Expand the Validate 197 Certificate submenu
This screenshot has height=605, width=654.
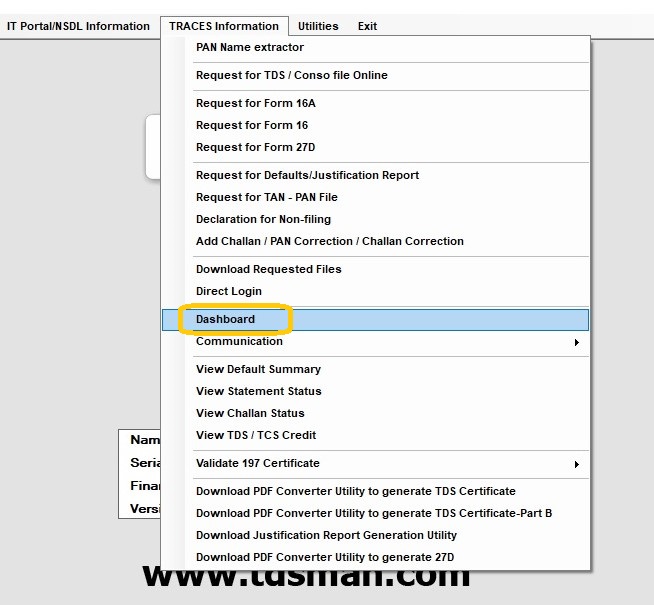(x=576, y=464)
